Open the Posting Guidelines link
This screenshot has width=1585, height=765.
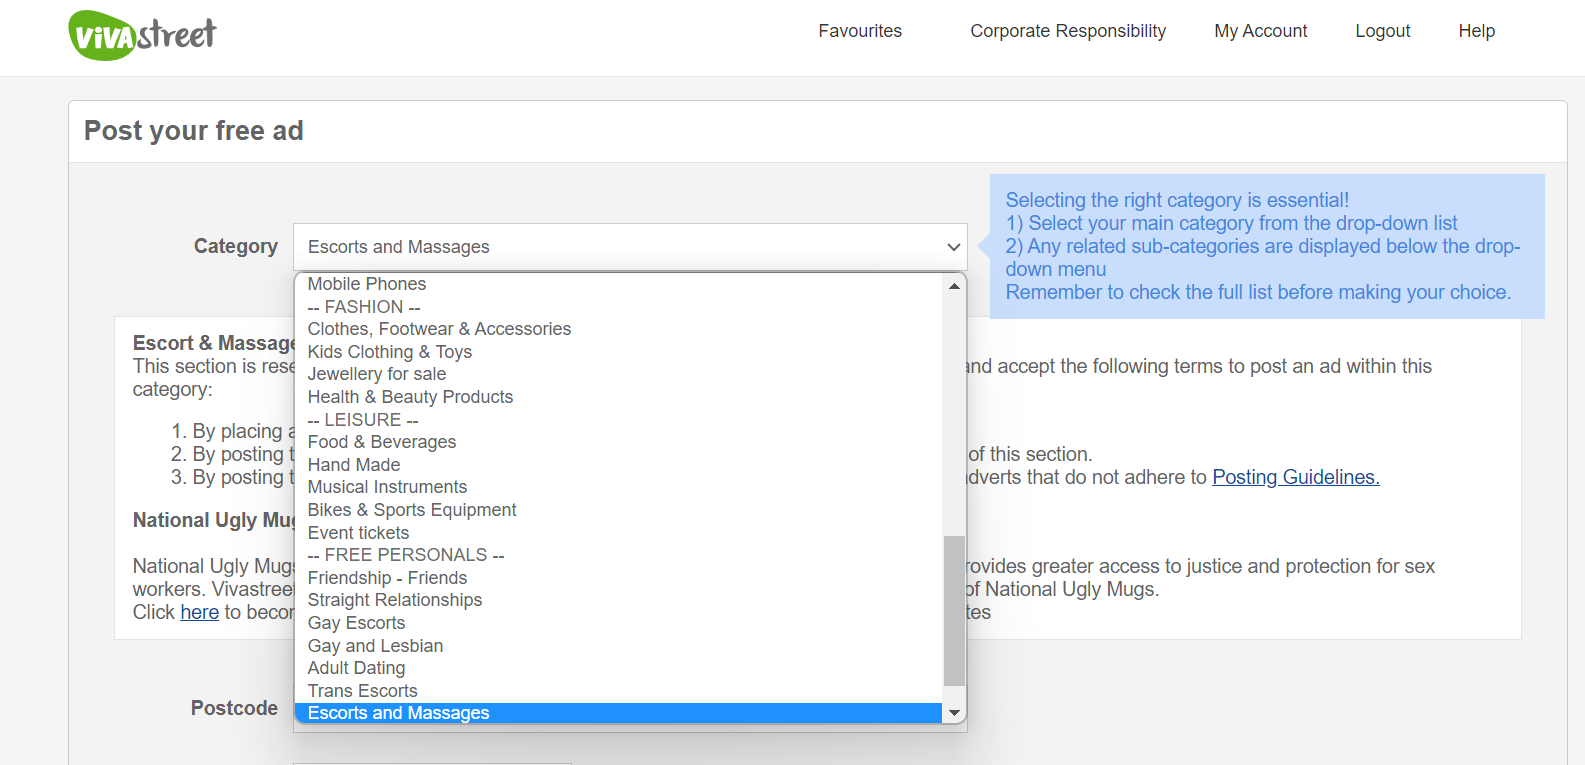pyautogui.click(x=1296, y=477)
